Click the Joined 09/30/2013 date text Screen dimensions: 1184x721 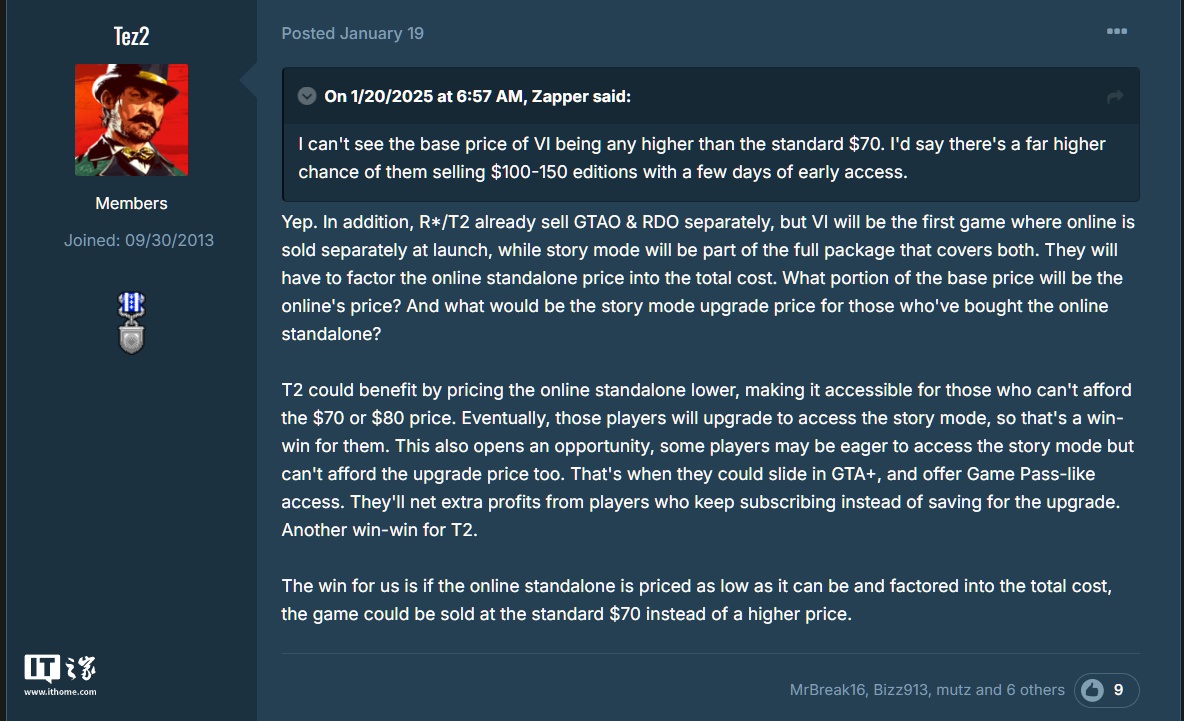click(x=139, y=240)
